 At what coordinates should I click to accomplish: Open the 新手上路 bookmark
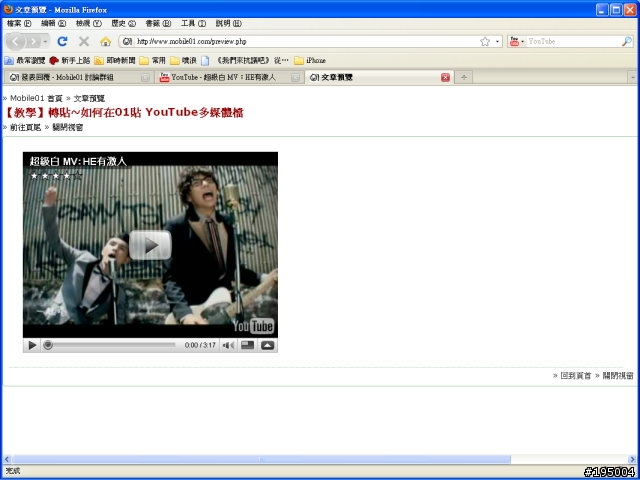(x=69, y=60)
